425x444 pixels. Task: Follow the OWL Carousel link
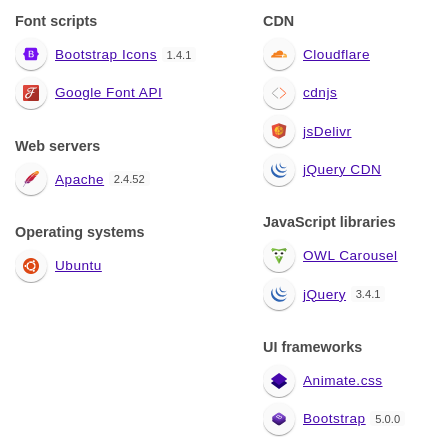coord(350,256)
